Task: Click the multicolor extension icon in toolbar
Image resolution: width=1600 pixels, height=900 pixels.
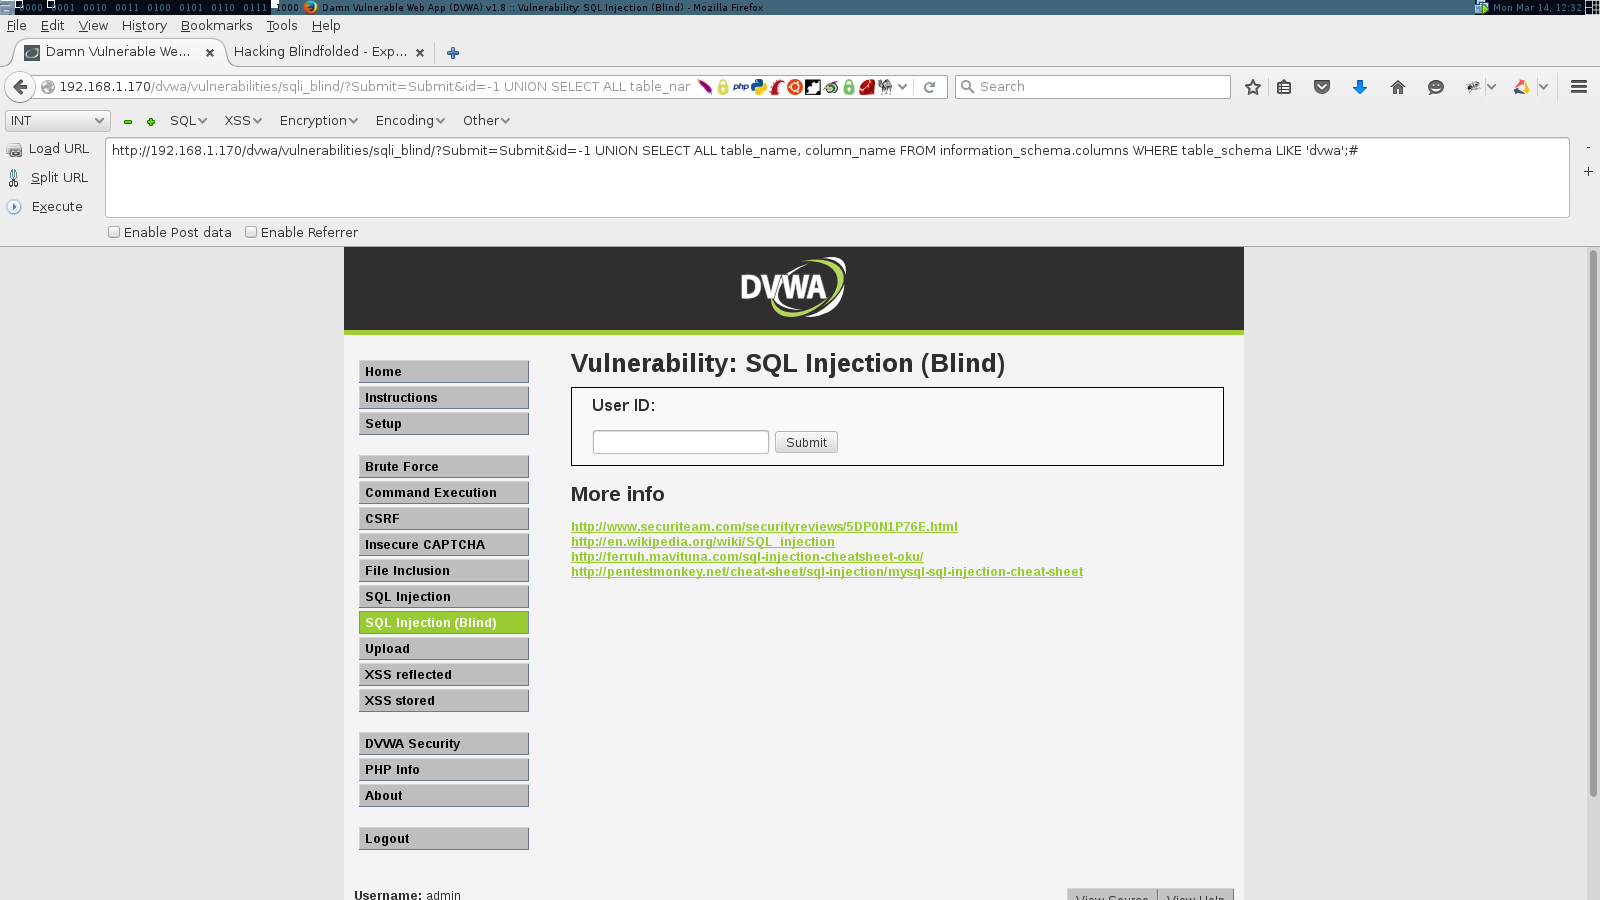Action: click(x=1522, y=87)
